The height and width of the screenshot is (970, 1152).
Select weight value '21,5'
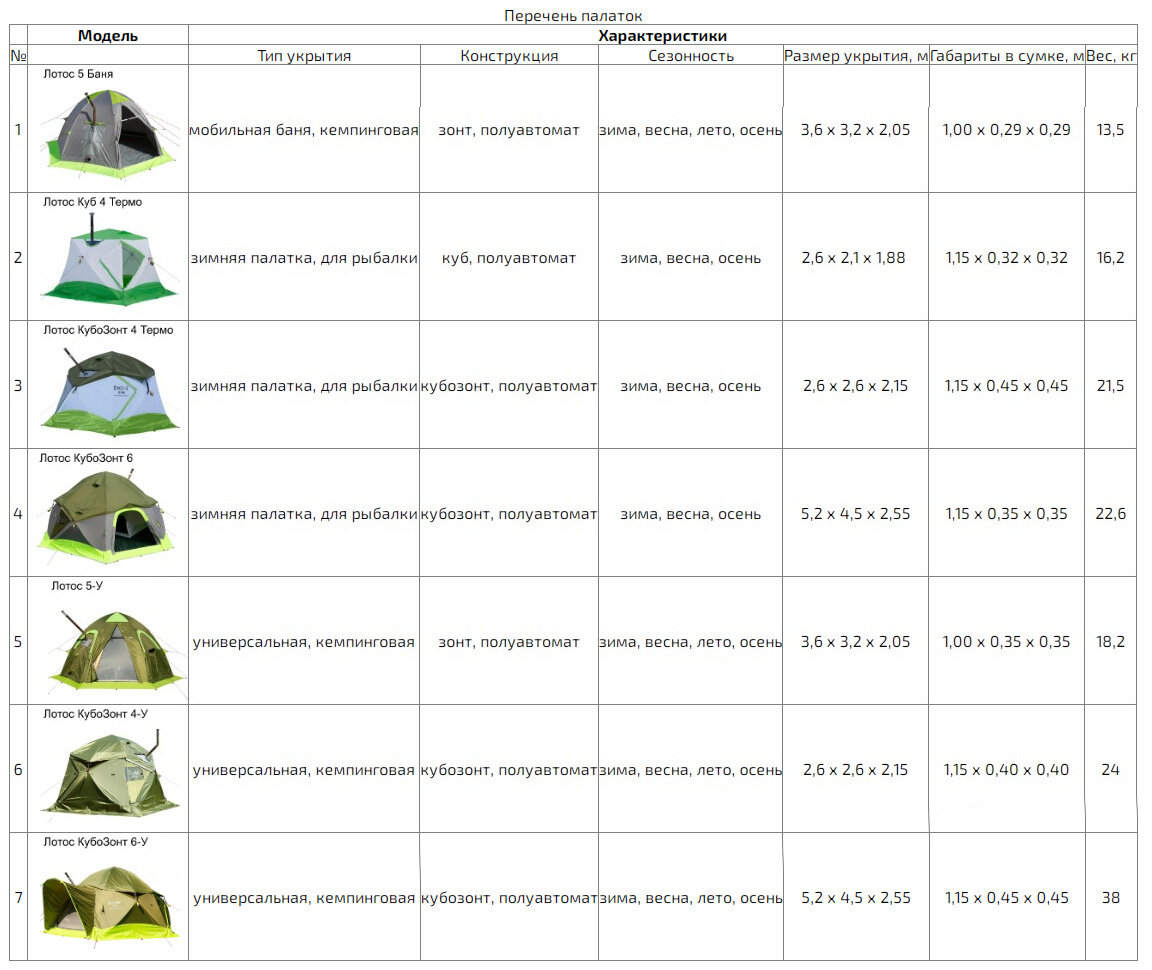pos(1111,385)
